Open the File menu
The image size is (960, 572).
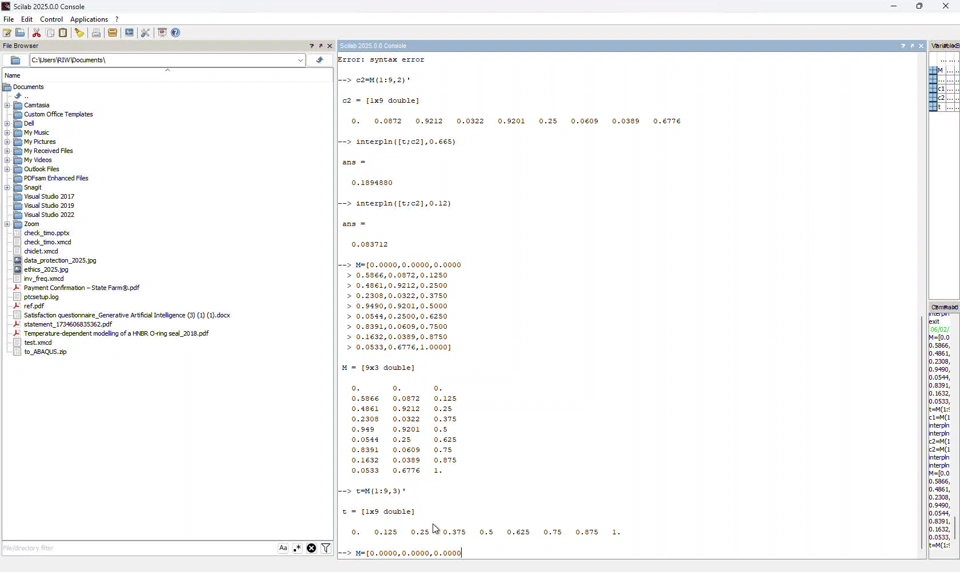pyautogui.click(x=9, y=20)
